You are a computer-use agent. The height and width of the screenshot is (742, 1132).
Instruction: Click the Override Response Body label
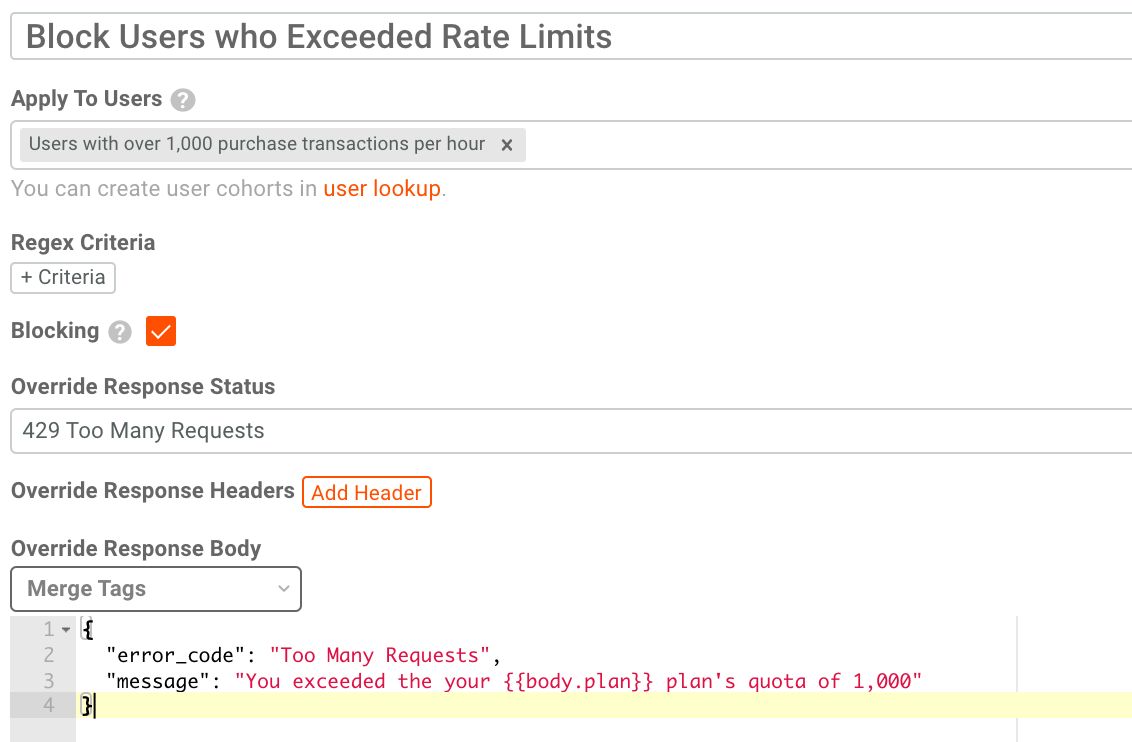(x=136, y=549)
